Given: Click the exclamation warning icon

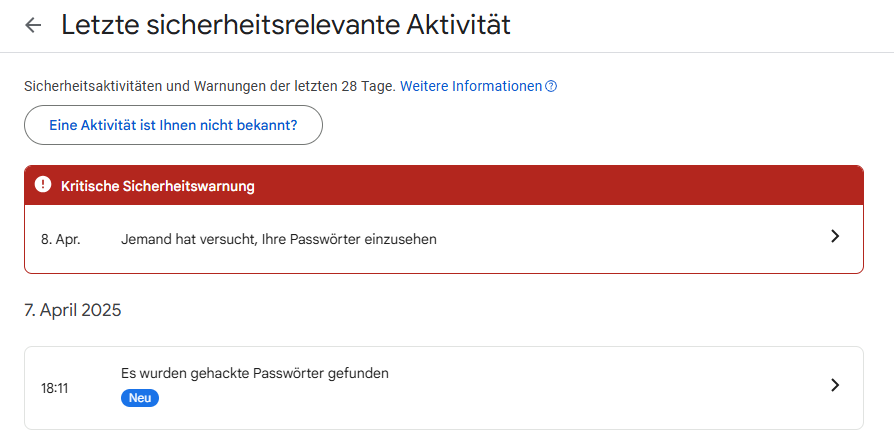Looking at the screenshot, I should [42, 185].
